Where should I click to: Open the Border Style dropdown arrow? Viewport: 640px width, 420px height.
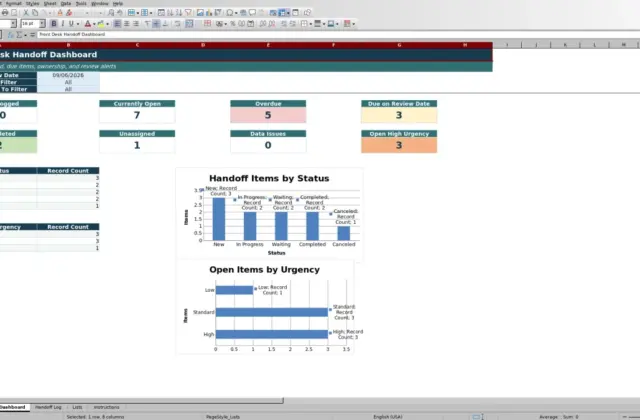324,24
